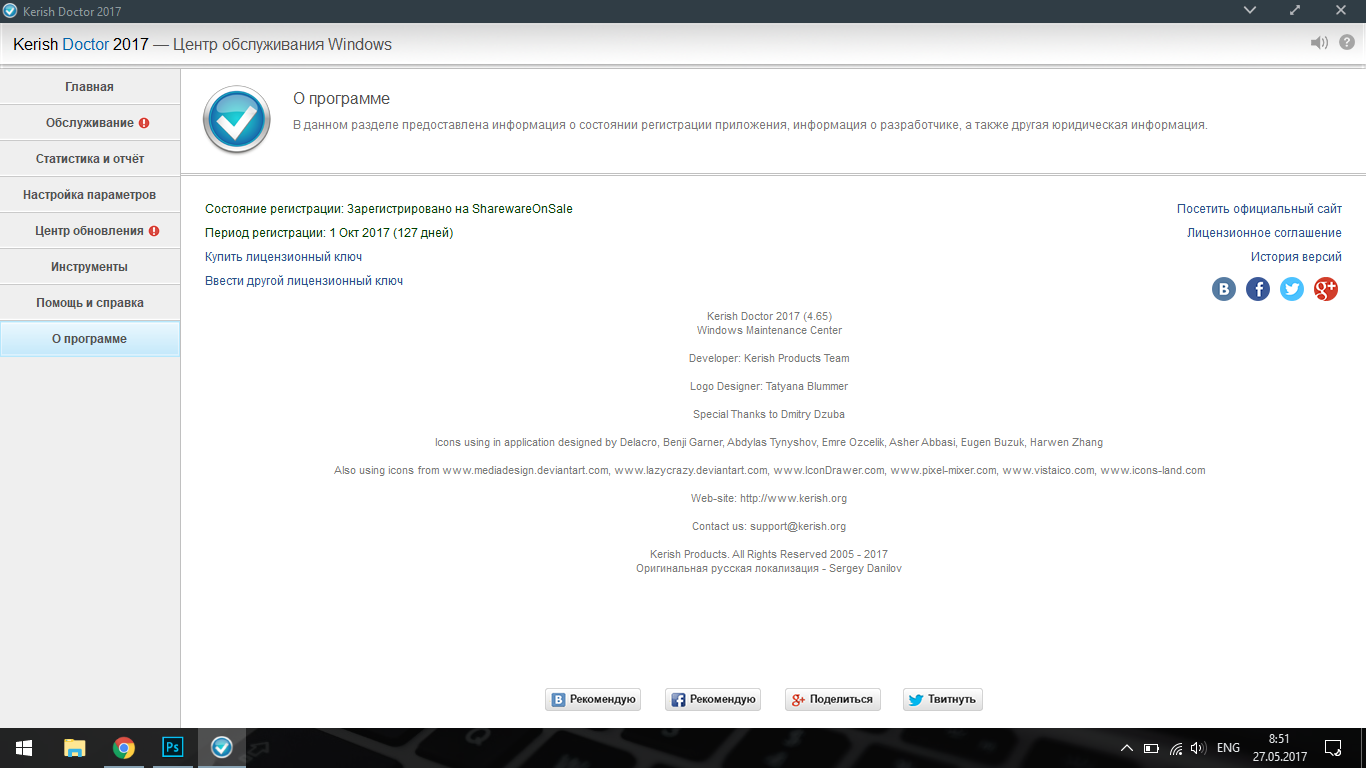Viewport: 1366px width, 768px height.
Task: Click the http://www.kerish.org web-site text
Action: coord(793,498)
